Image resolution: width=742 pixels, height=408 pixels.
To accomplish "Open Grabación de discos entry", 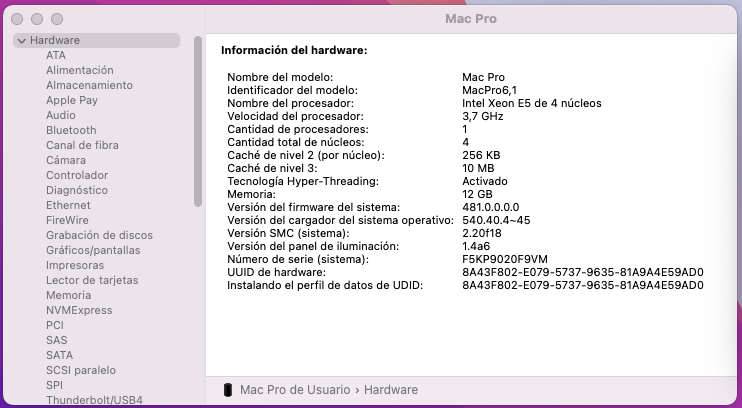I will 99,235.
